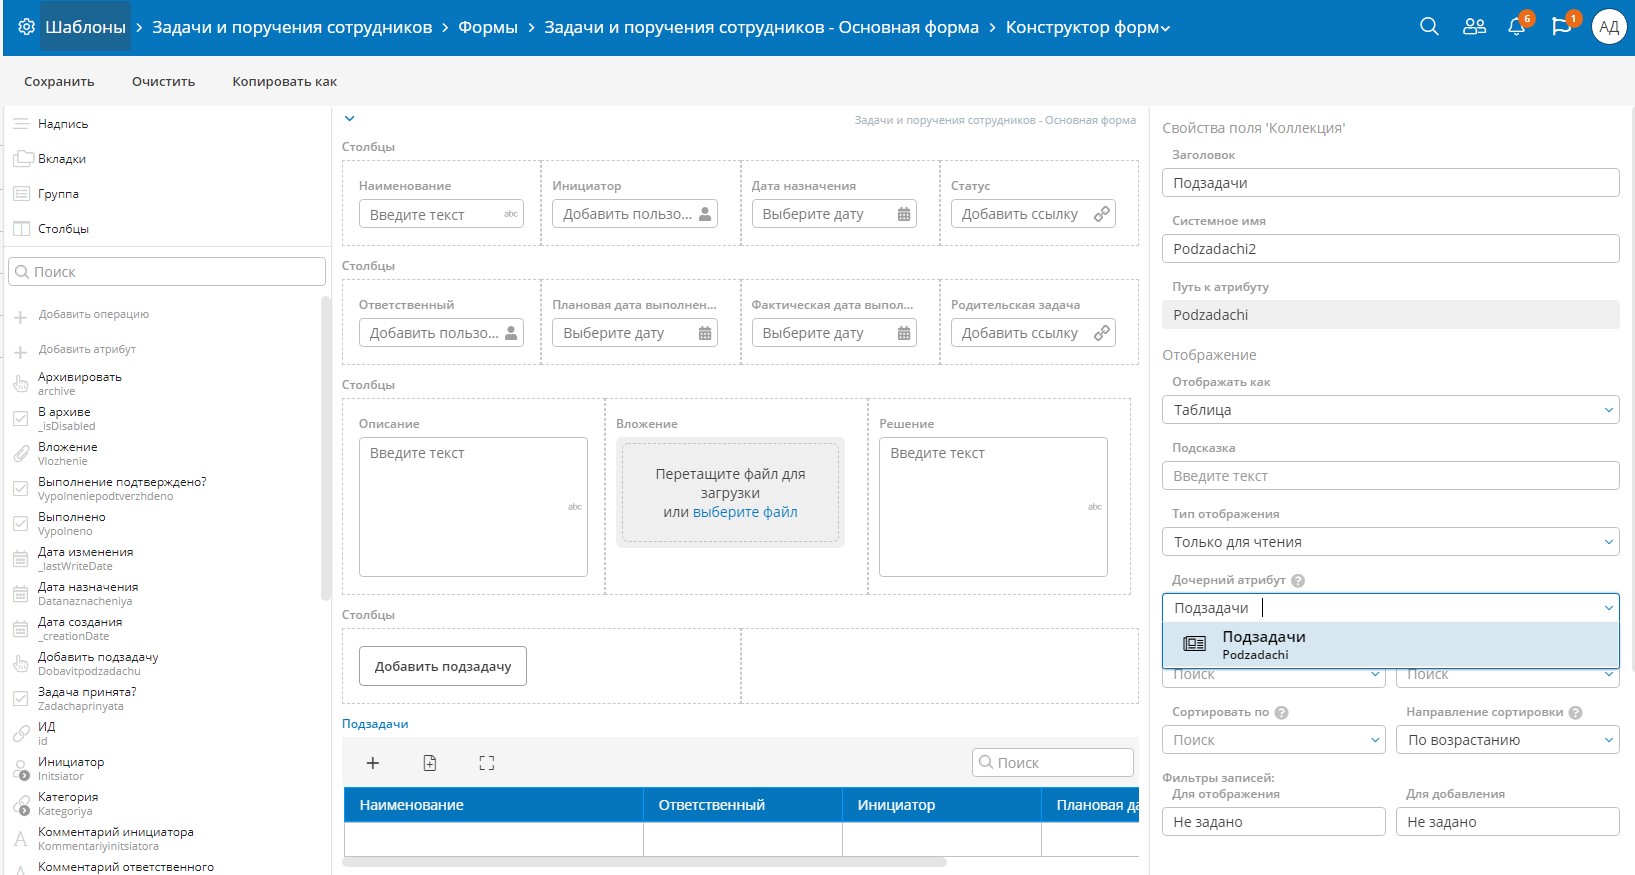Click выберите файл link in Вложение
The height and width of the screenshot is (875, 1635).
[x=745, y=512]
